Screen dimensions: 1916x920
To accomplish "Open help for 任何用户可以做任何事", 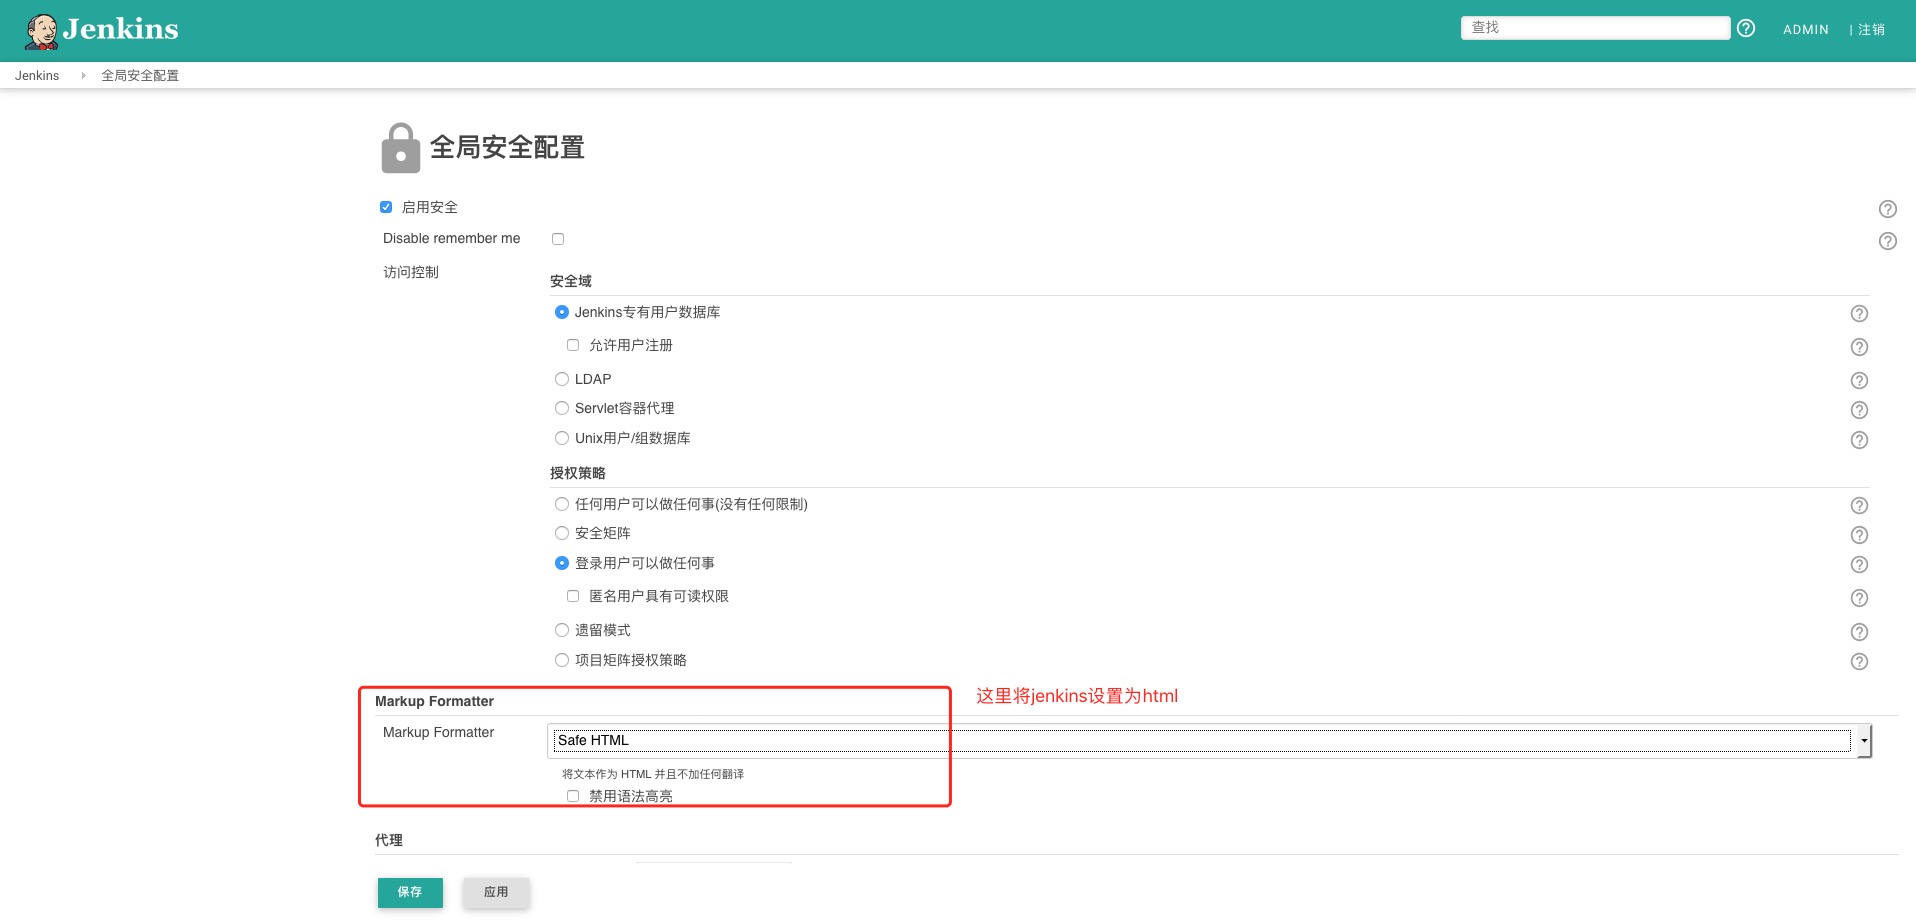I will tap(1859, 506).
